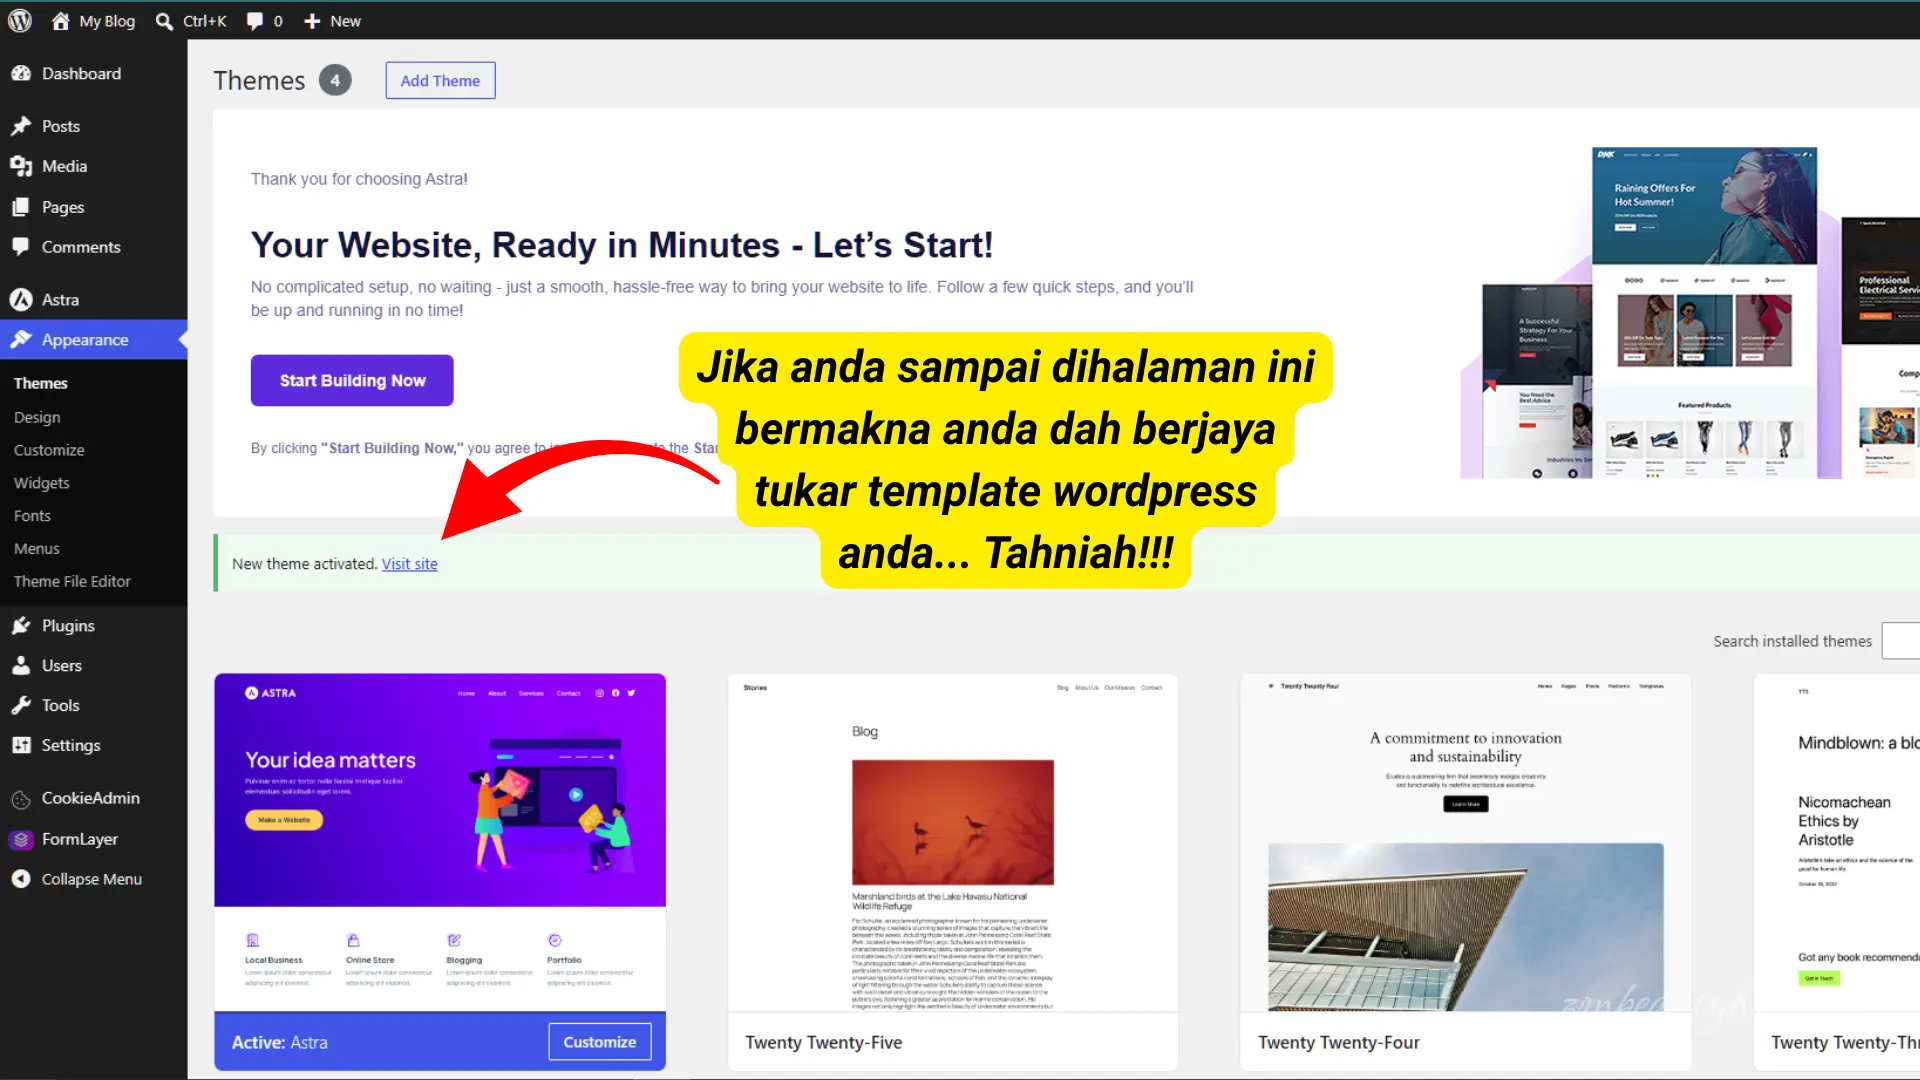
Task: Open the Dashboard menu
Action: pos(93,73)
